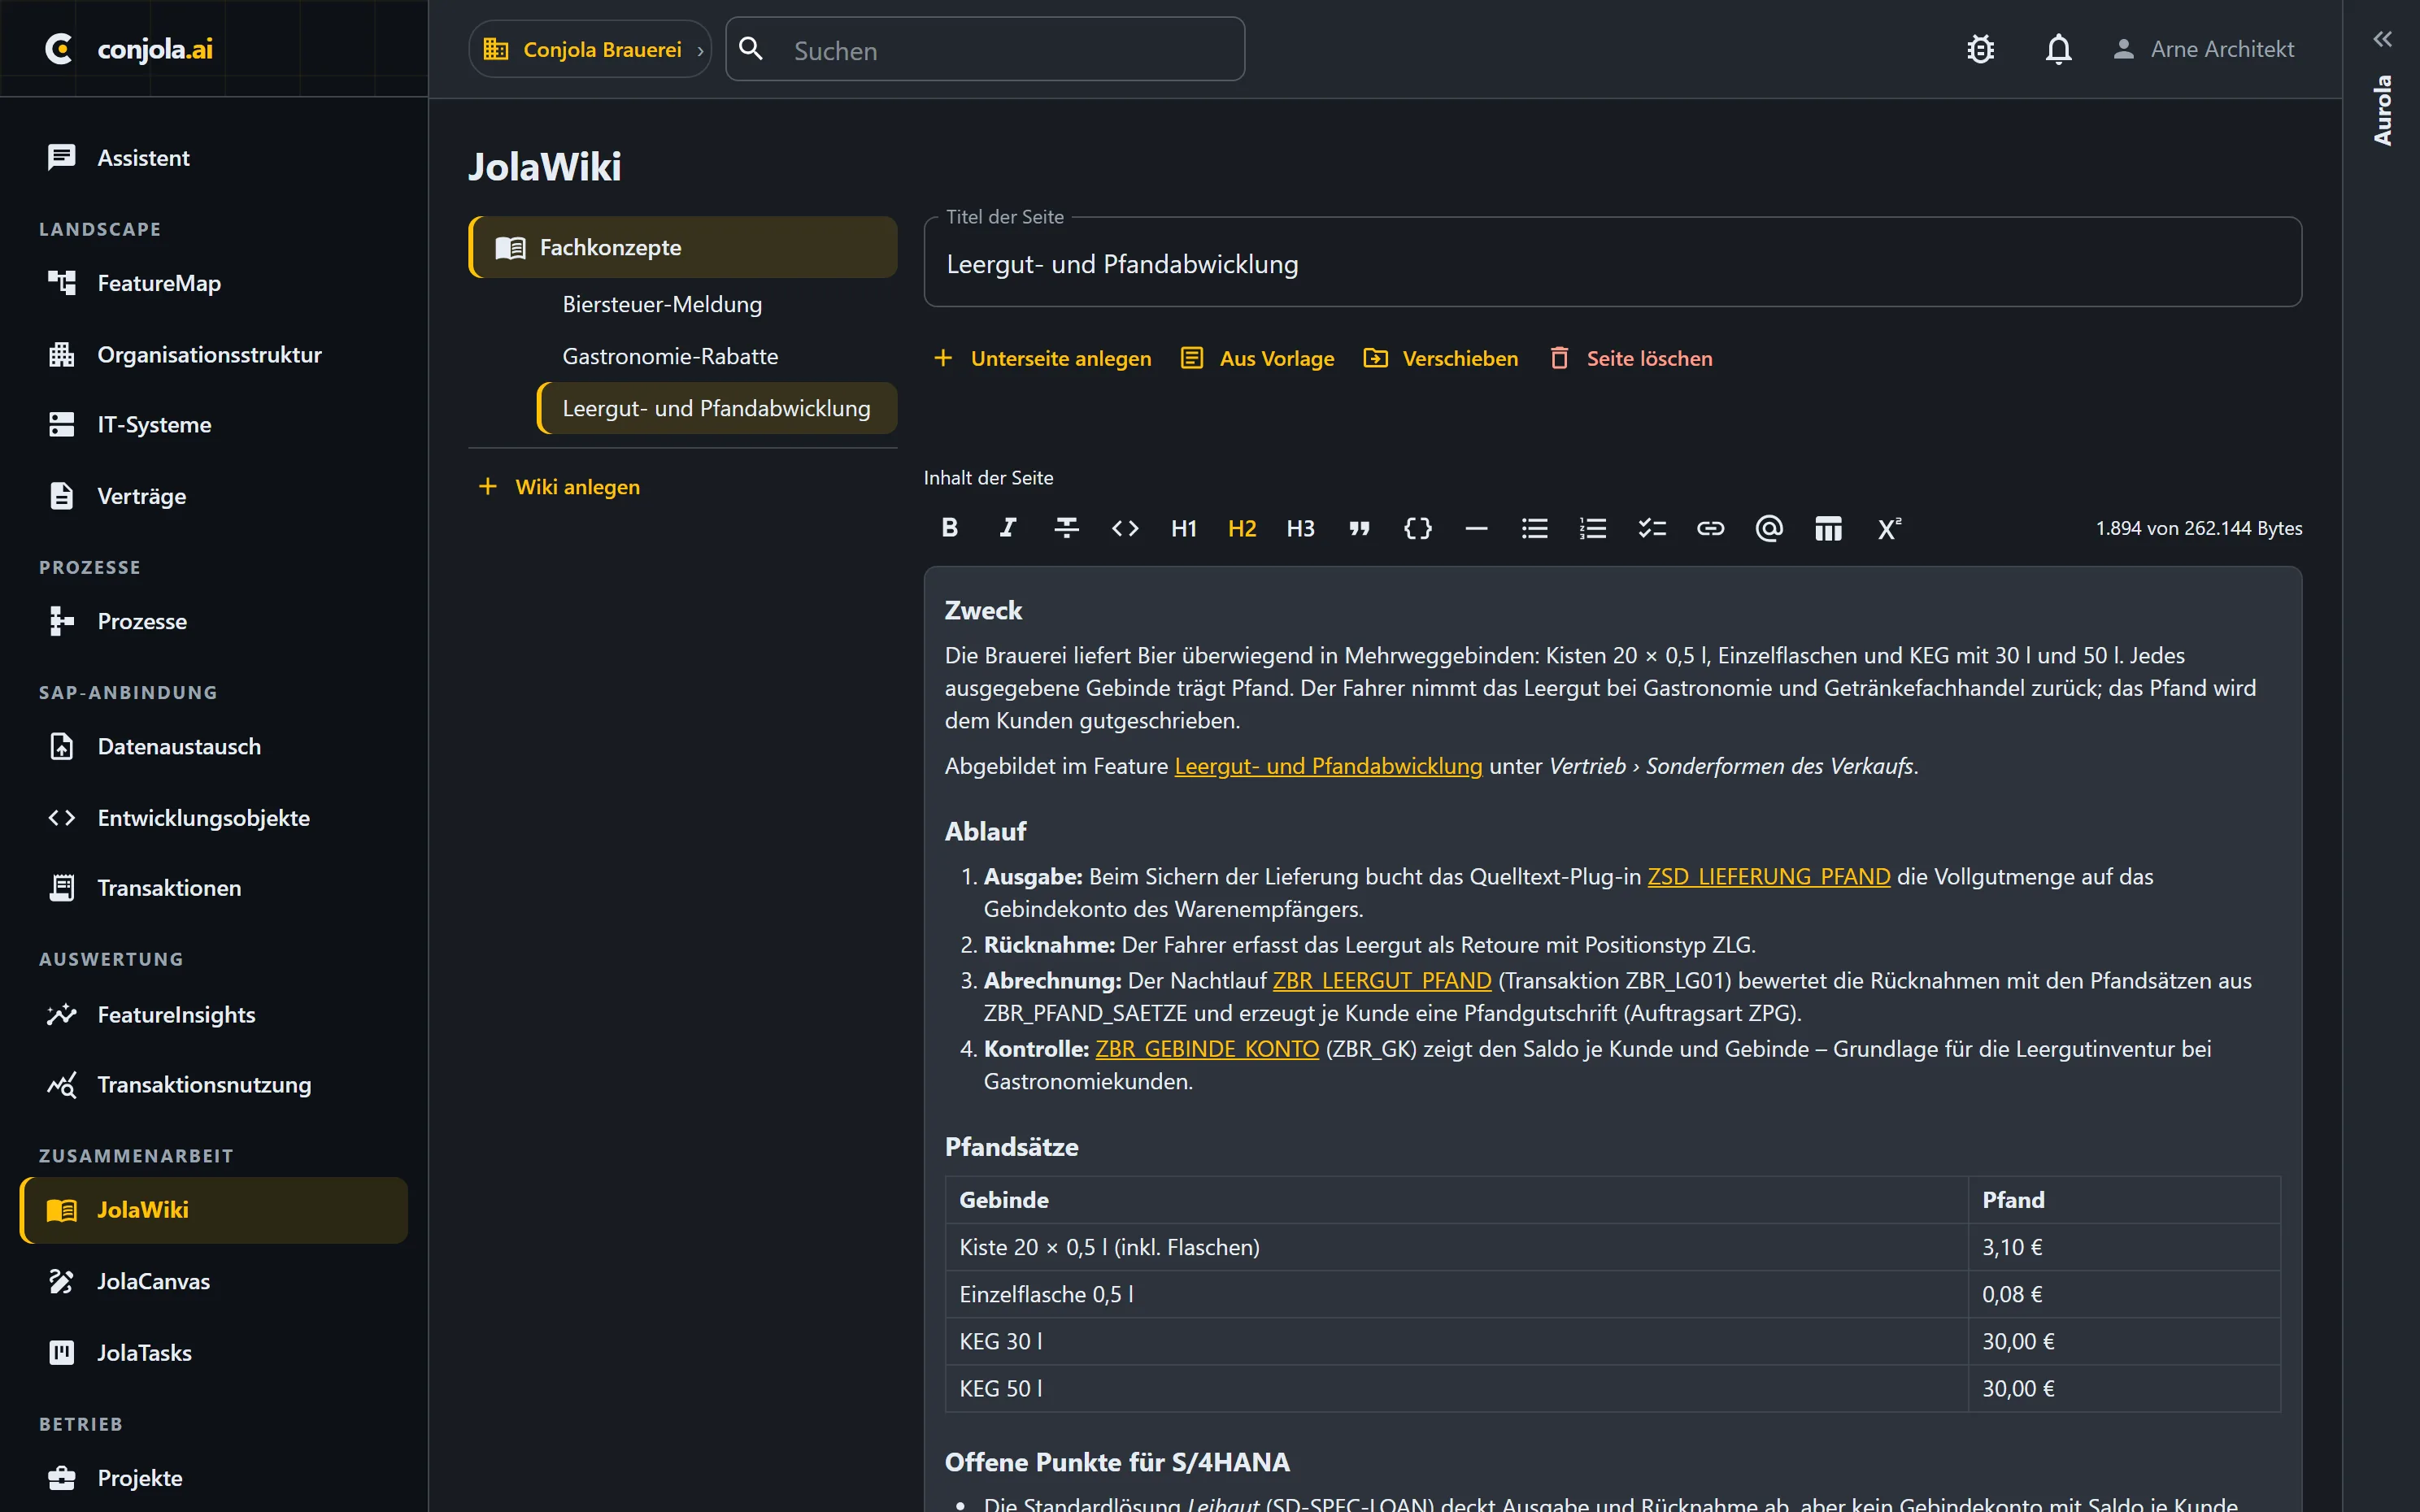The image size is (2420, 1512).
Task: Follow the ZSD_LIEFERUNG_PFAND link
Action: tap(1768, 877)
